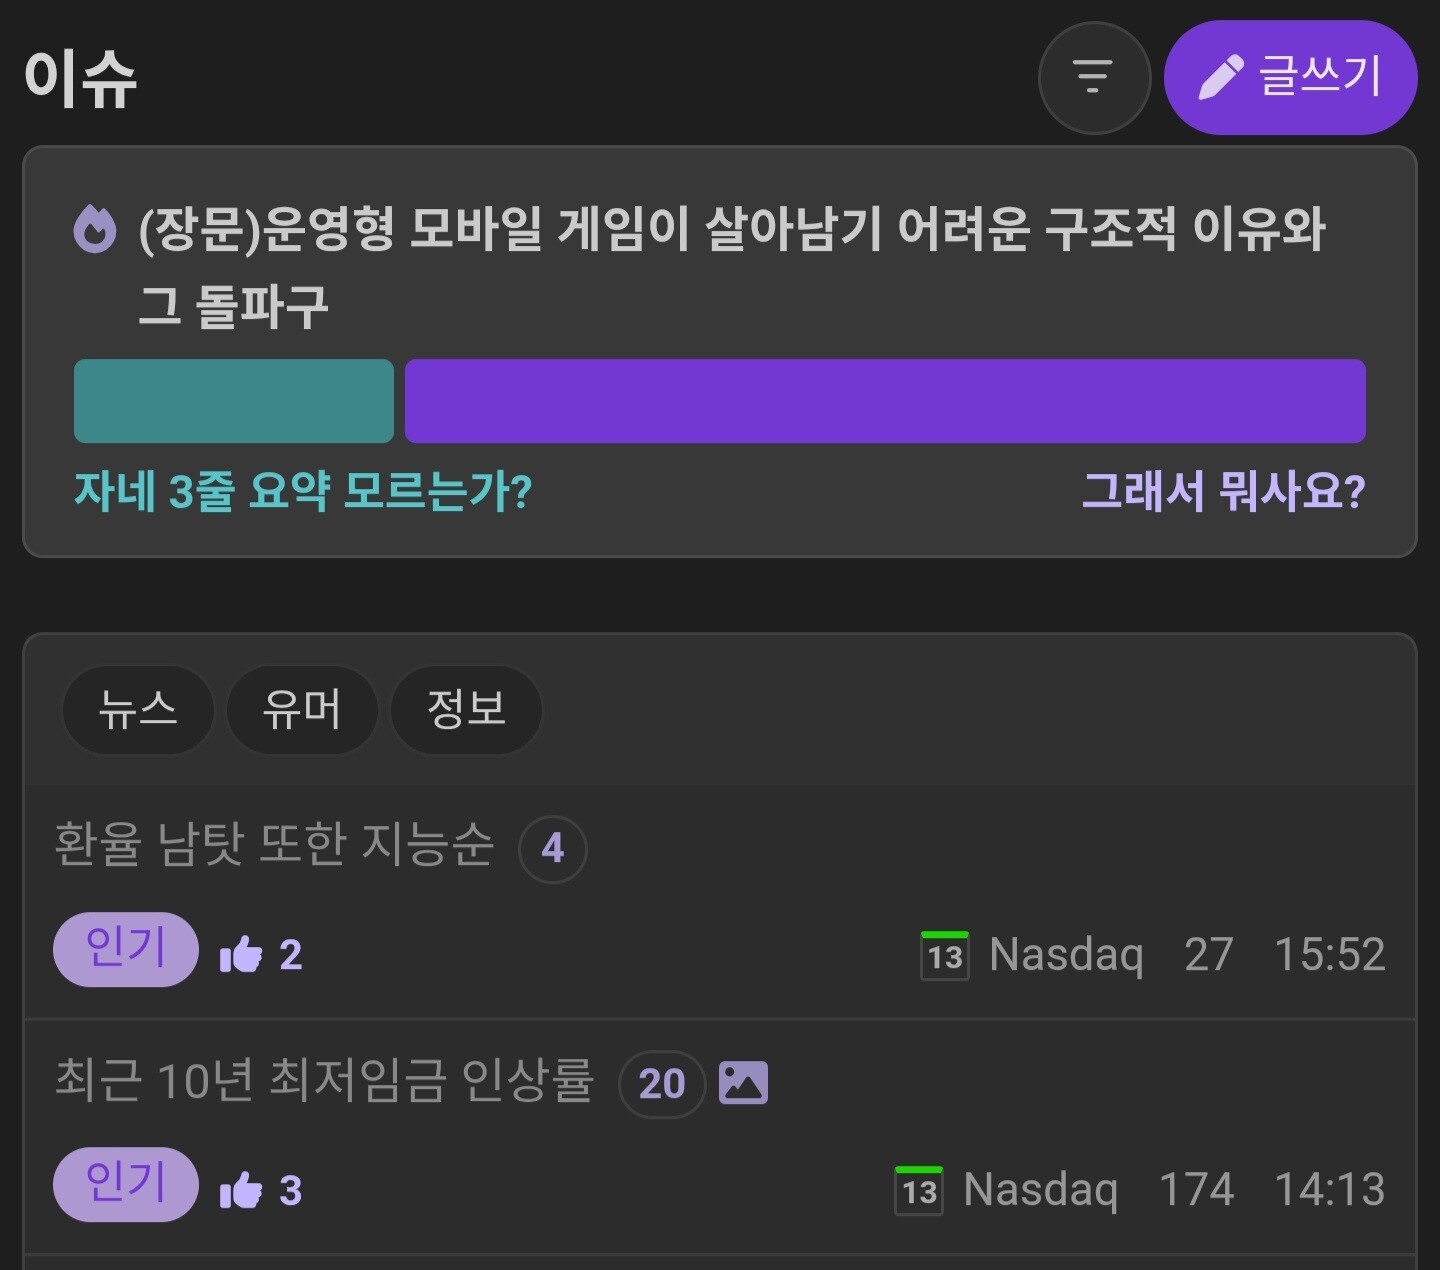Open the filter icon button
The height and width of the screenshot is (1270, 1440).
[1094, 77]
